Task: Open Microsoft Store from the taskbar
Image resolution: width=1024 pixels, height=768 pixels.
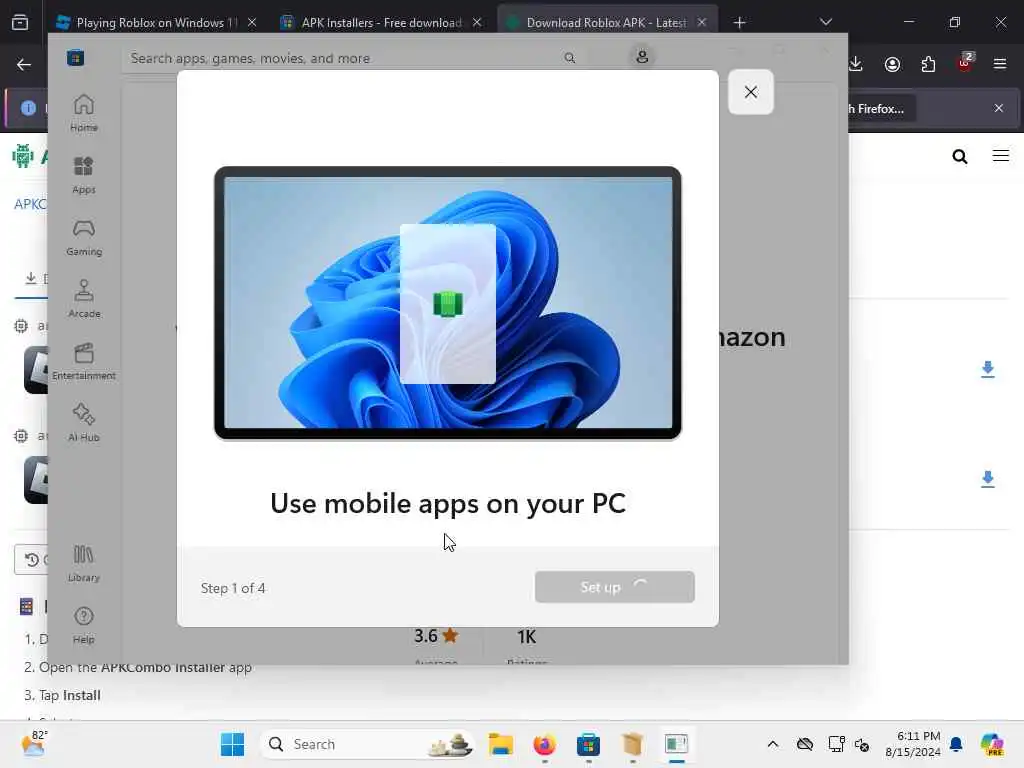Action: [x=588, y=744]
